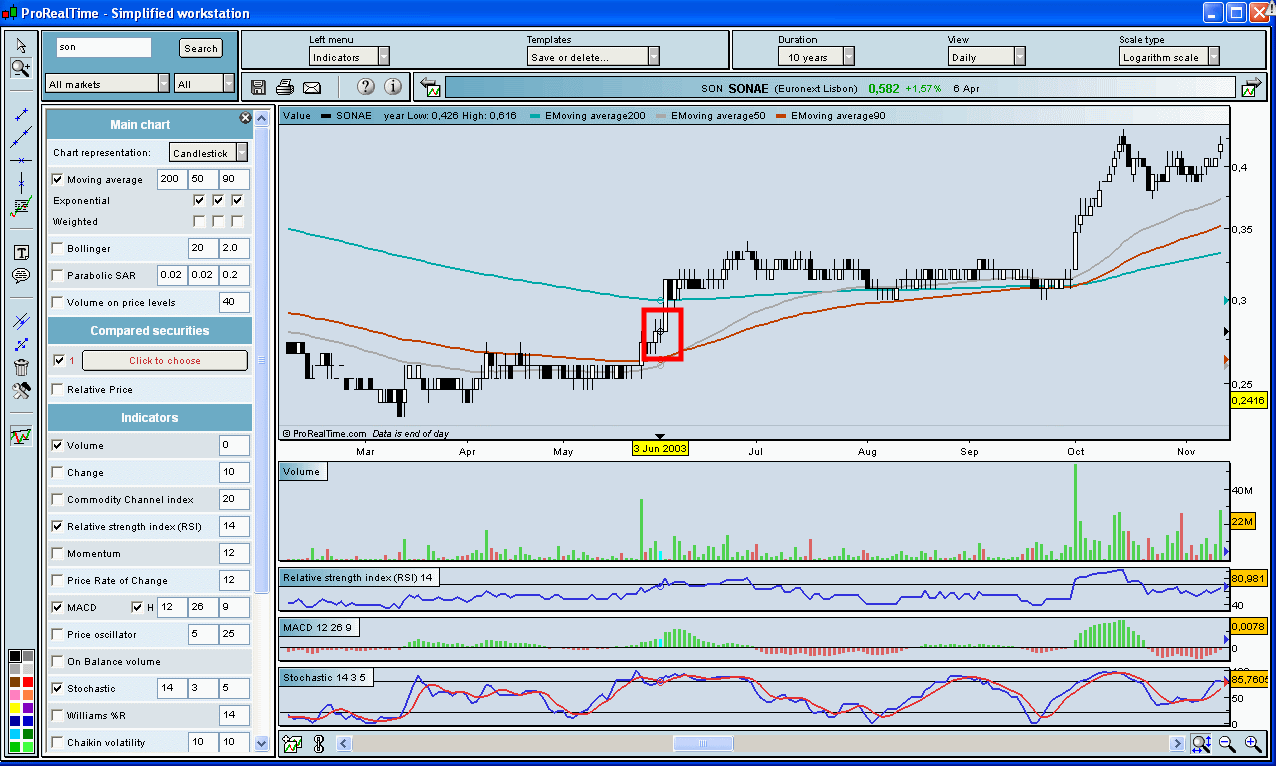Screen dimensions: 1276x766
Task: Click the Volume panel label
Action: [302, 471]
